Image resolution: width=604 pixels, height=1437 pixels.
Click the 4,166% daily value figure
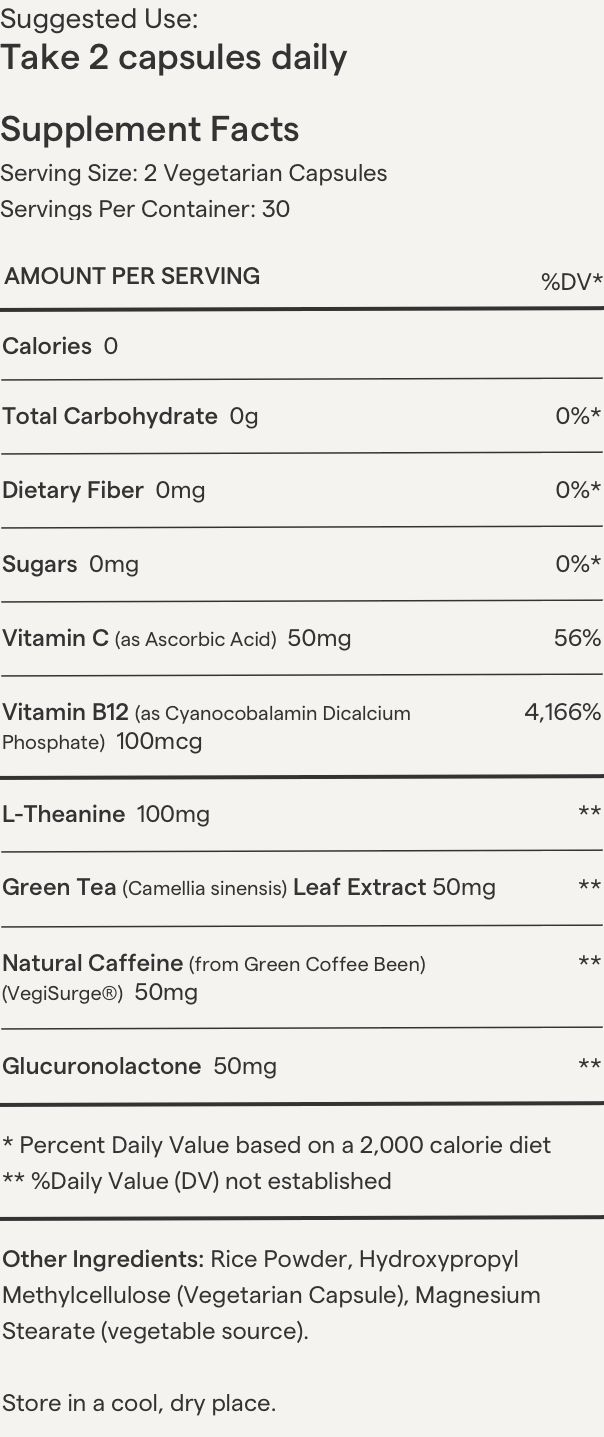[x=562, y=712]
